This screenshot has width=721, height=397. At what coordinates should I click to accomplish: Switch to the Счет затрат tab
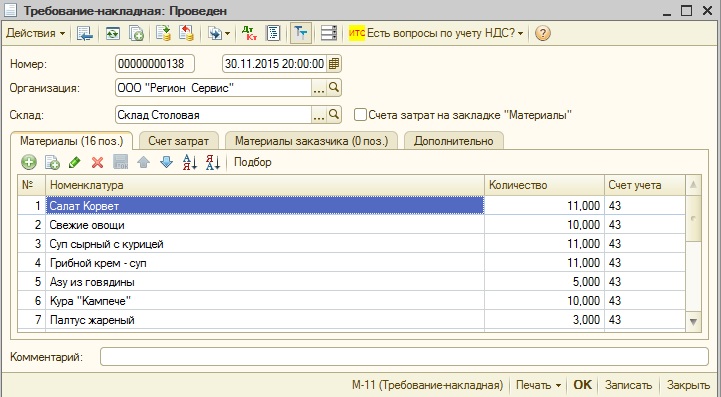point(178,141)
